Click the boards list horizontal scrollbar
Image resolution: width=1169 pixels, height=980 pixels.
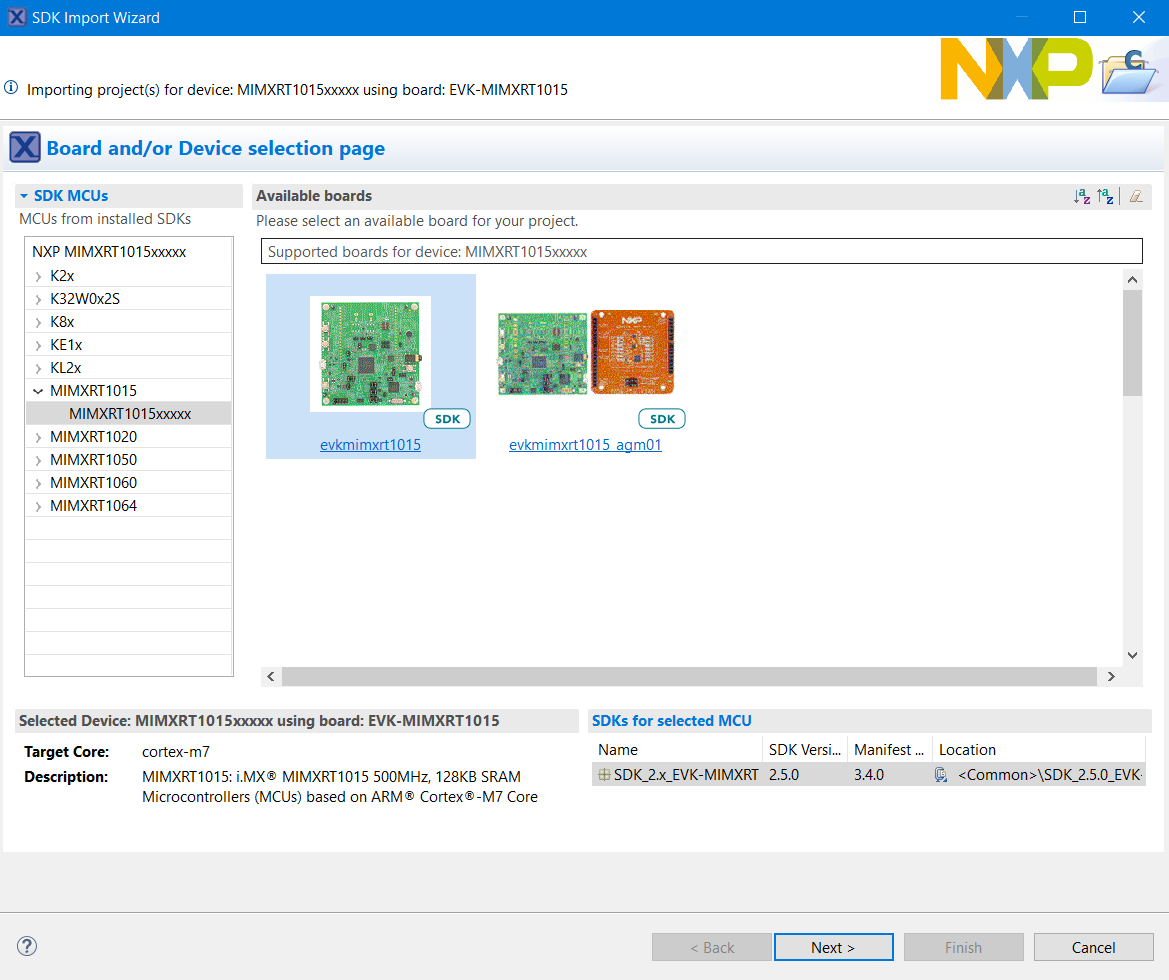(688, 677)
